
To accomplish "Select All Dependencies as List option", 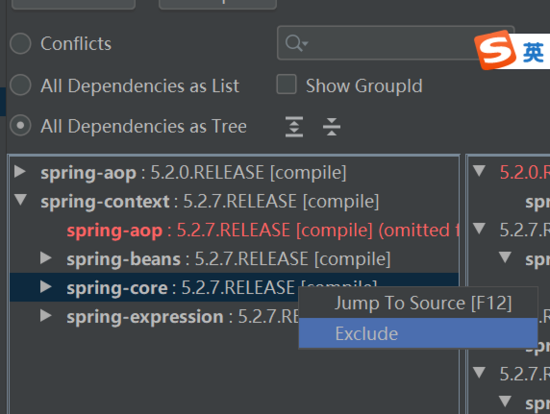I will click(20, 85).
